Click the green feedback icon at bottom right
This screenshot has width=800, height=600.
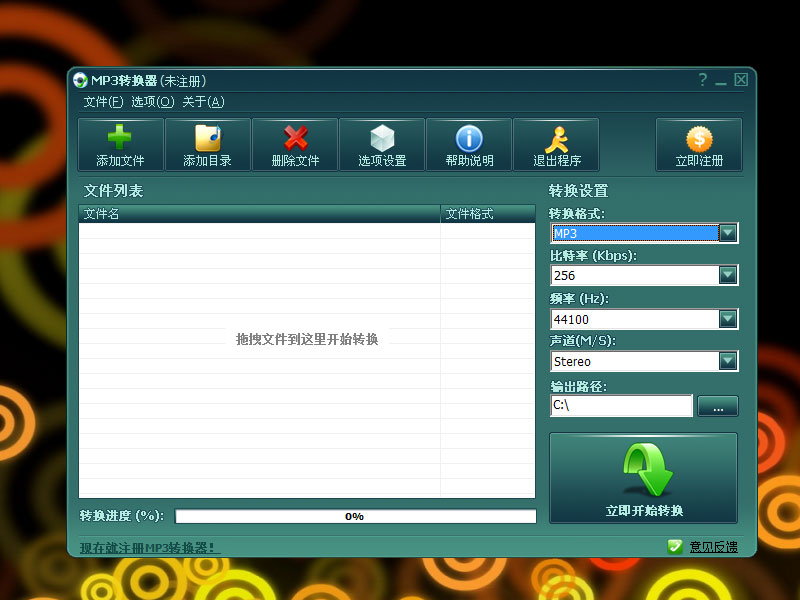point(675,546)
